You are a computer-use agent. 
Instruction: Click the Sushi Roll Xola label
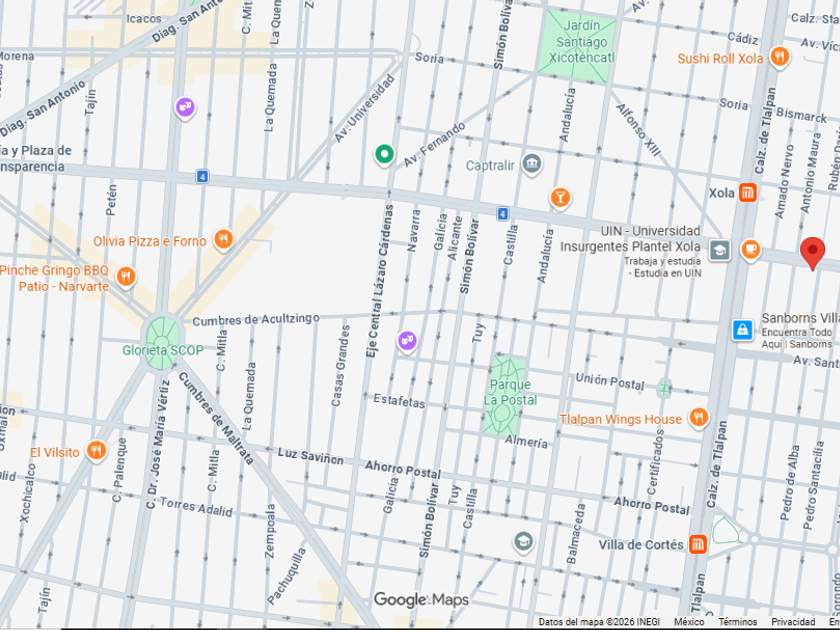tap(720, 58)
